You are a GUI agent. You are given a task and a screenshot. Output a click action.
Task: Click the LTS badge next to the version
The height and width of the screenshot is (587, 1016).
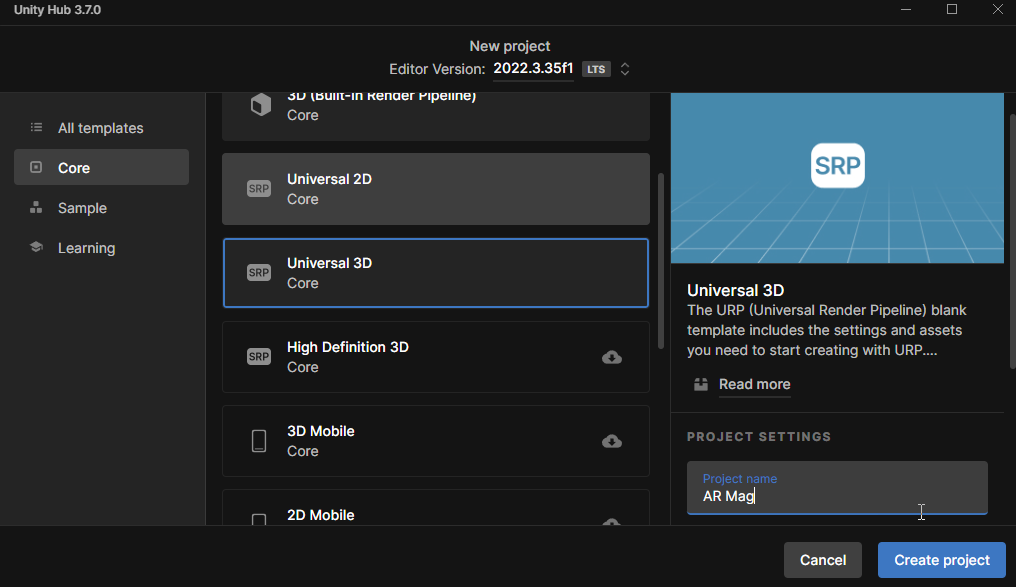596,69
